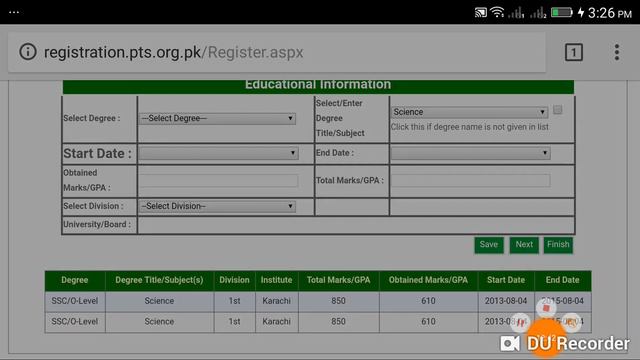This screenshot has width=640, height=360.
Task: Click the Finish button
Action: [x=558, y=244]
